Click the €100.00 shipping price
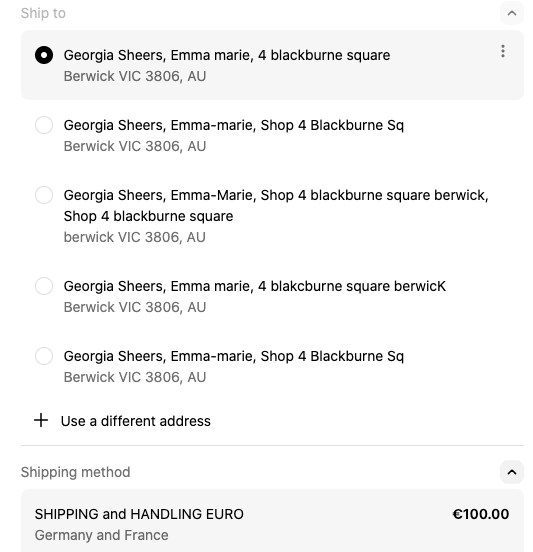The height and width of the screenshot is (552, 533). (x=481, y=514)
